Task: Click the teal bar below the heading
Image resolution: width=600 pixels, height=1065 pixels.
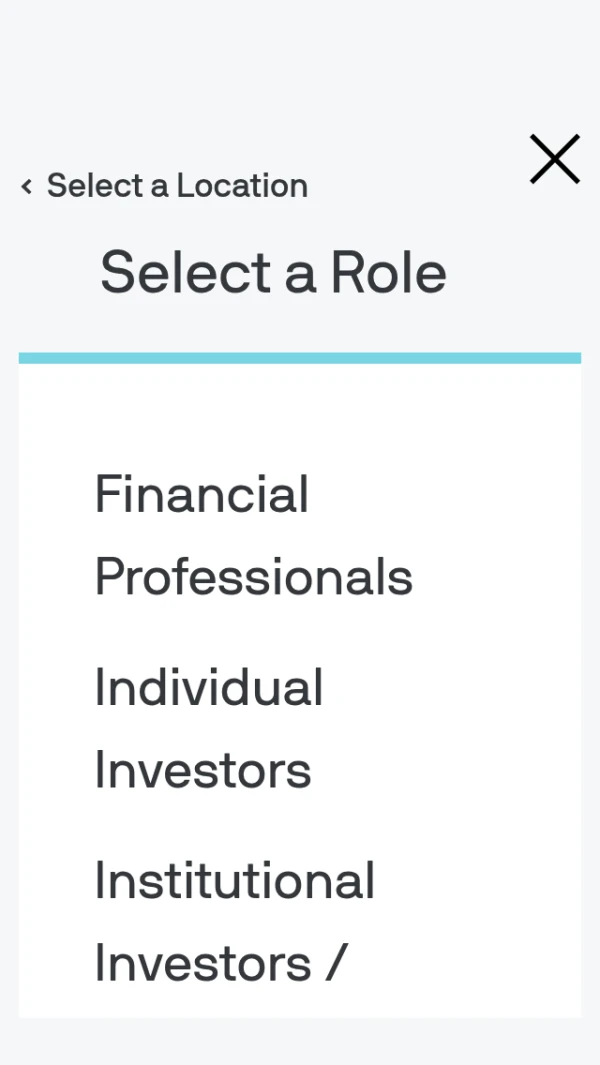Action: (x=299, y=358)
